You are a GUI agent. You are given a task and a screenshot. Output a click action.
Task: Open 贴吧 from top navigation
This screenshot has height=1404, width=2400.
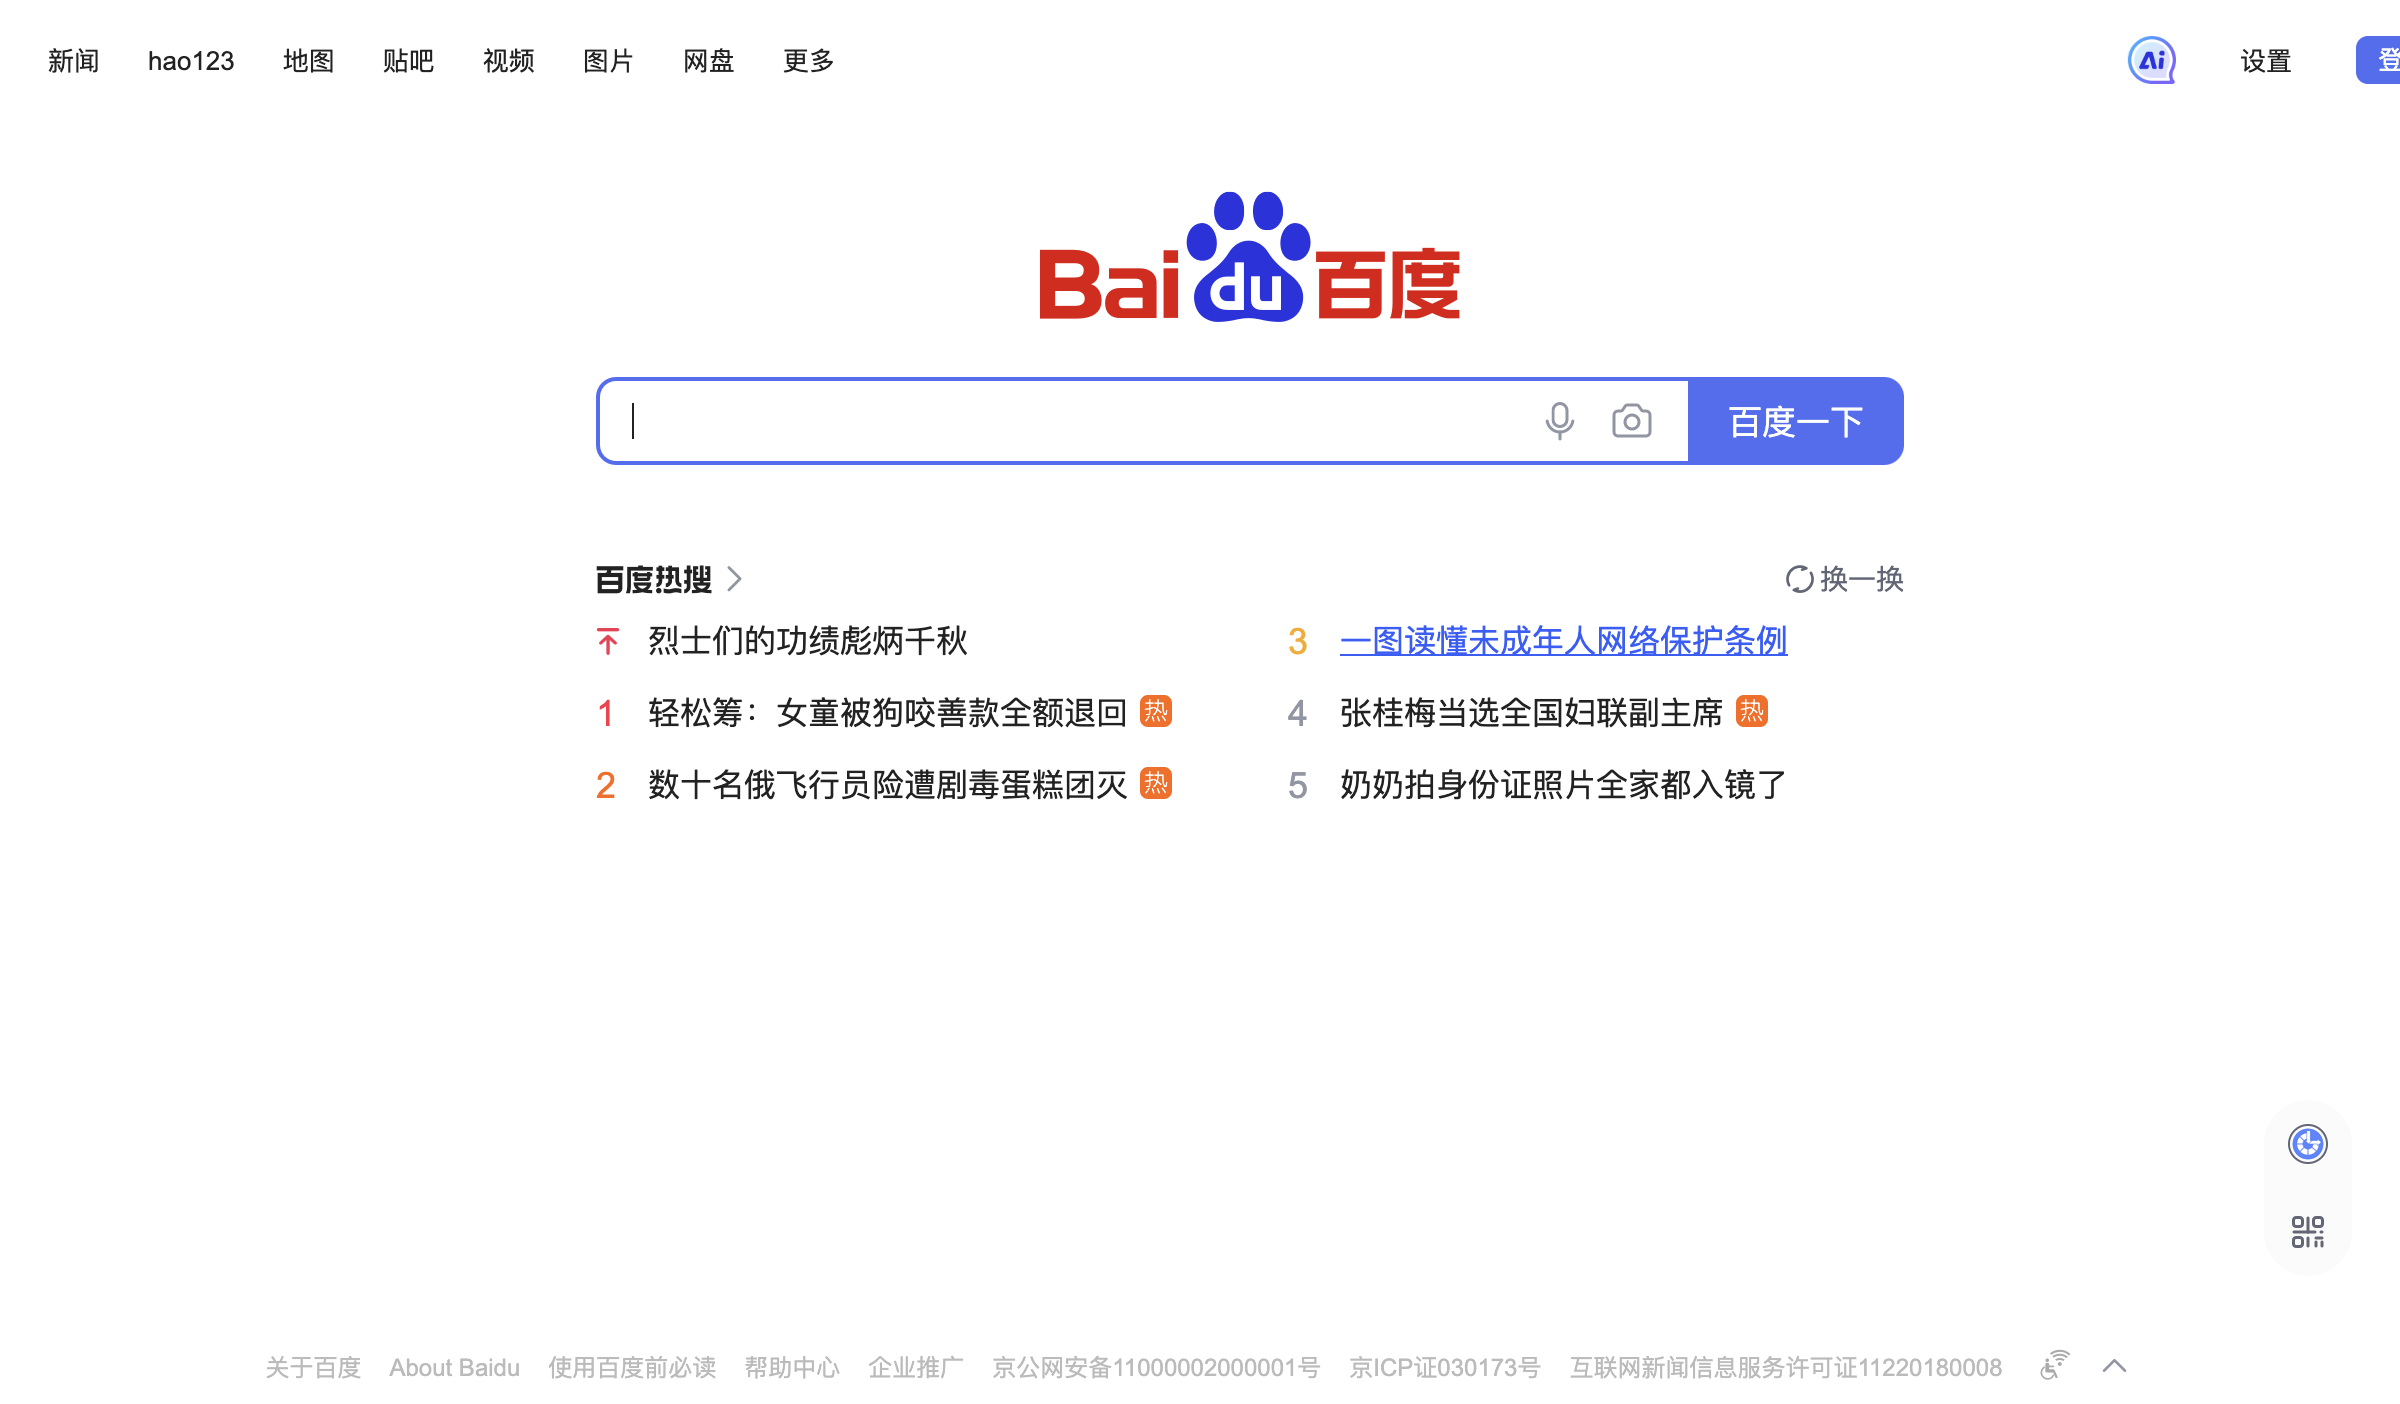pos(408,61)
